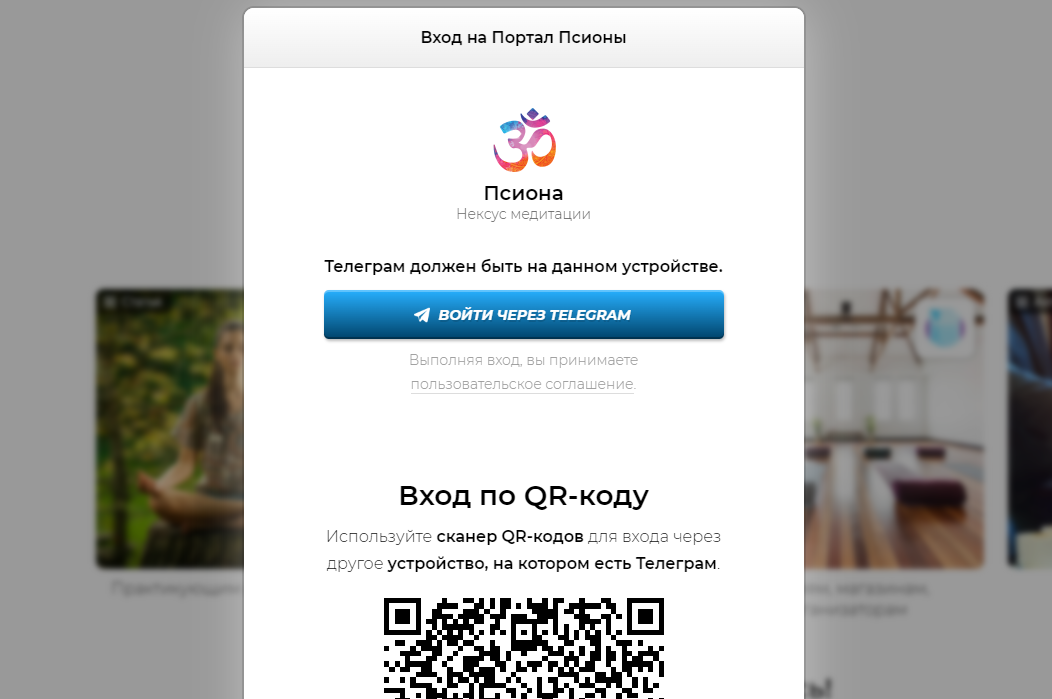Click the Выполняя вход, вы принимаете text

pos(523,360)
